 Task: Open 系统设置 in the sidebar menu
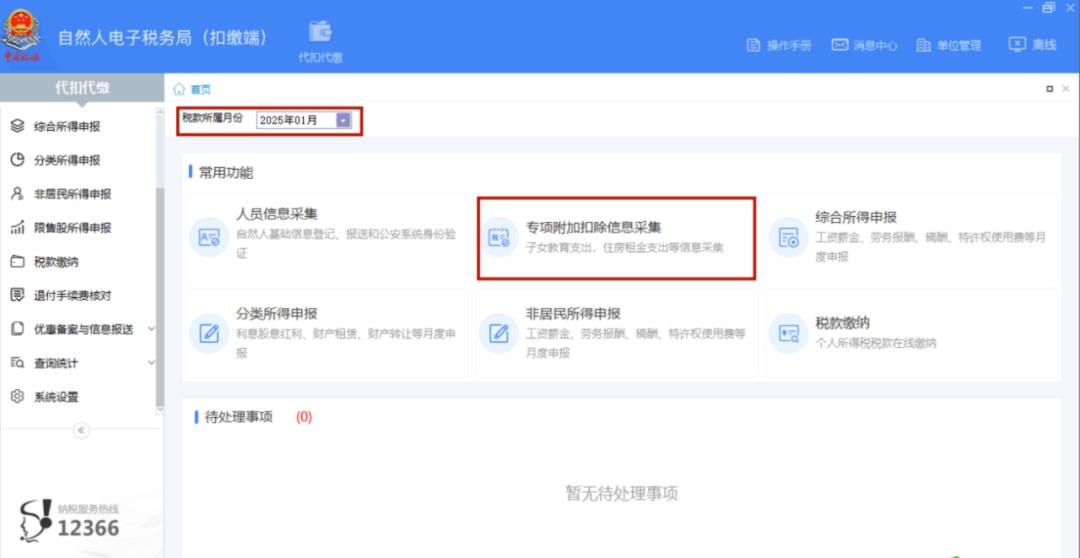56,396
